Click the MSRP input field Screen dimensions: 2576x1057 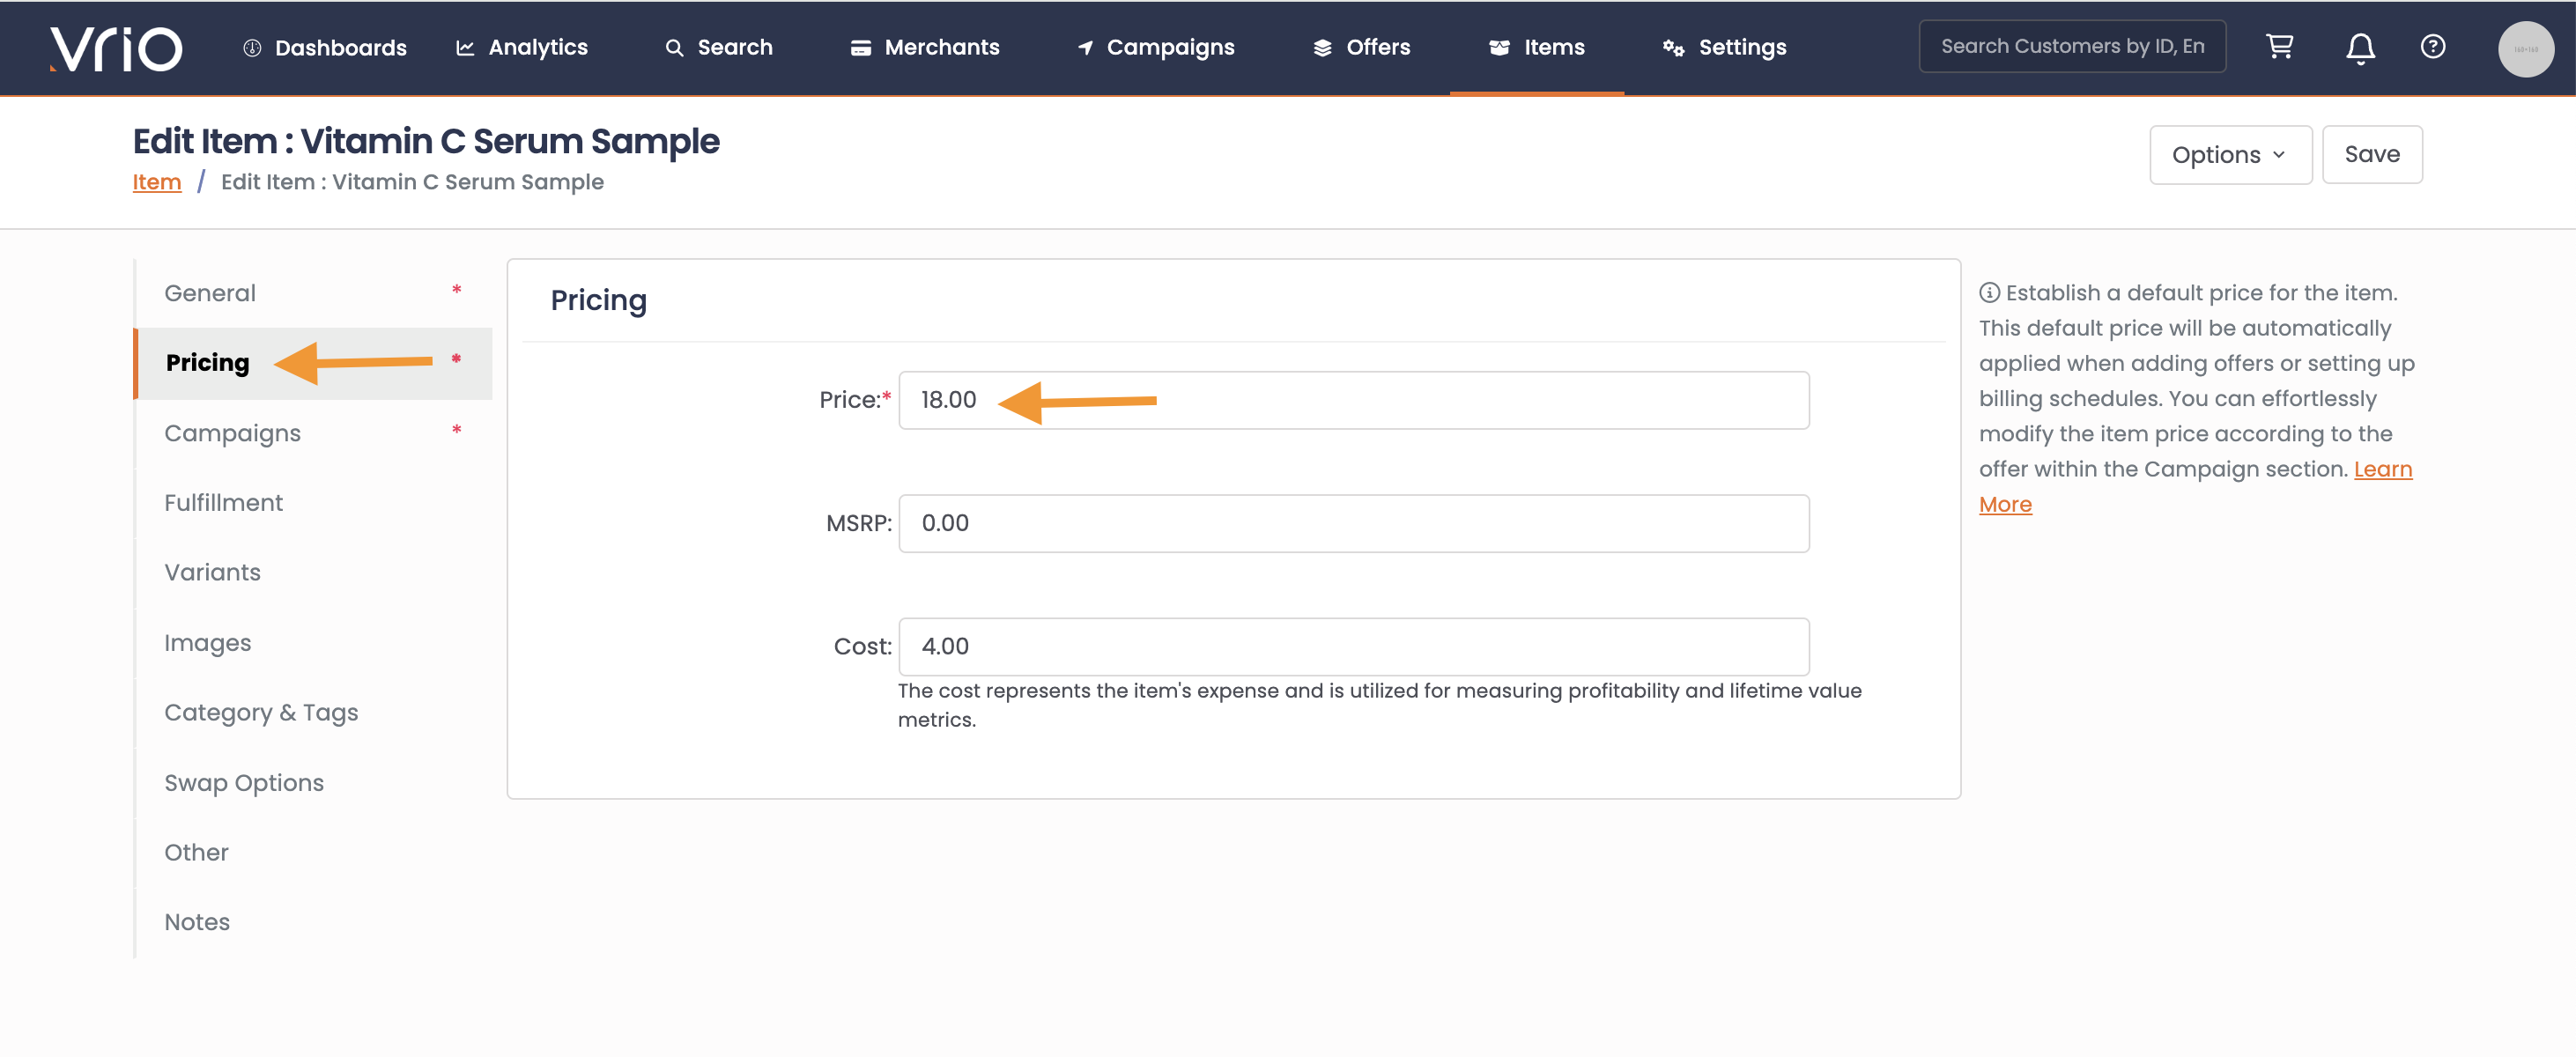coord(1354,523)
